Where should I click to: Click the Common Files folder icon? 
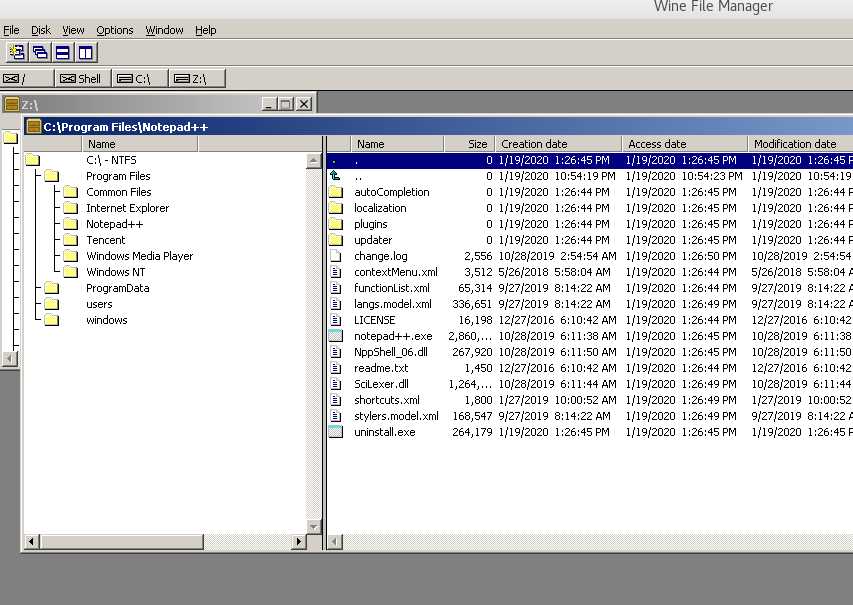pyautogui.click(x=70, y=192)
